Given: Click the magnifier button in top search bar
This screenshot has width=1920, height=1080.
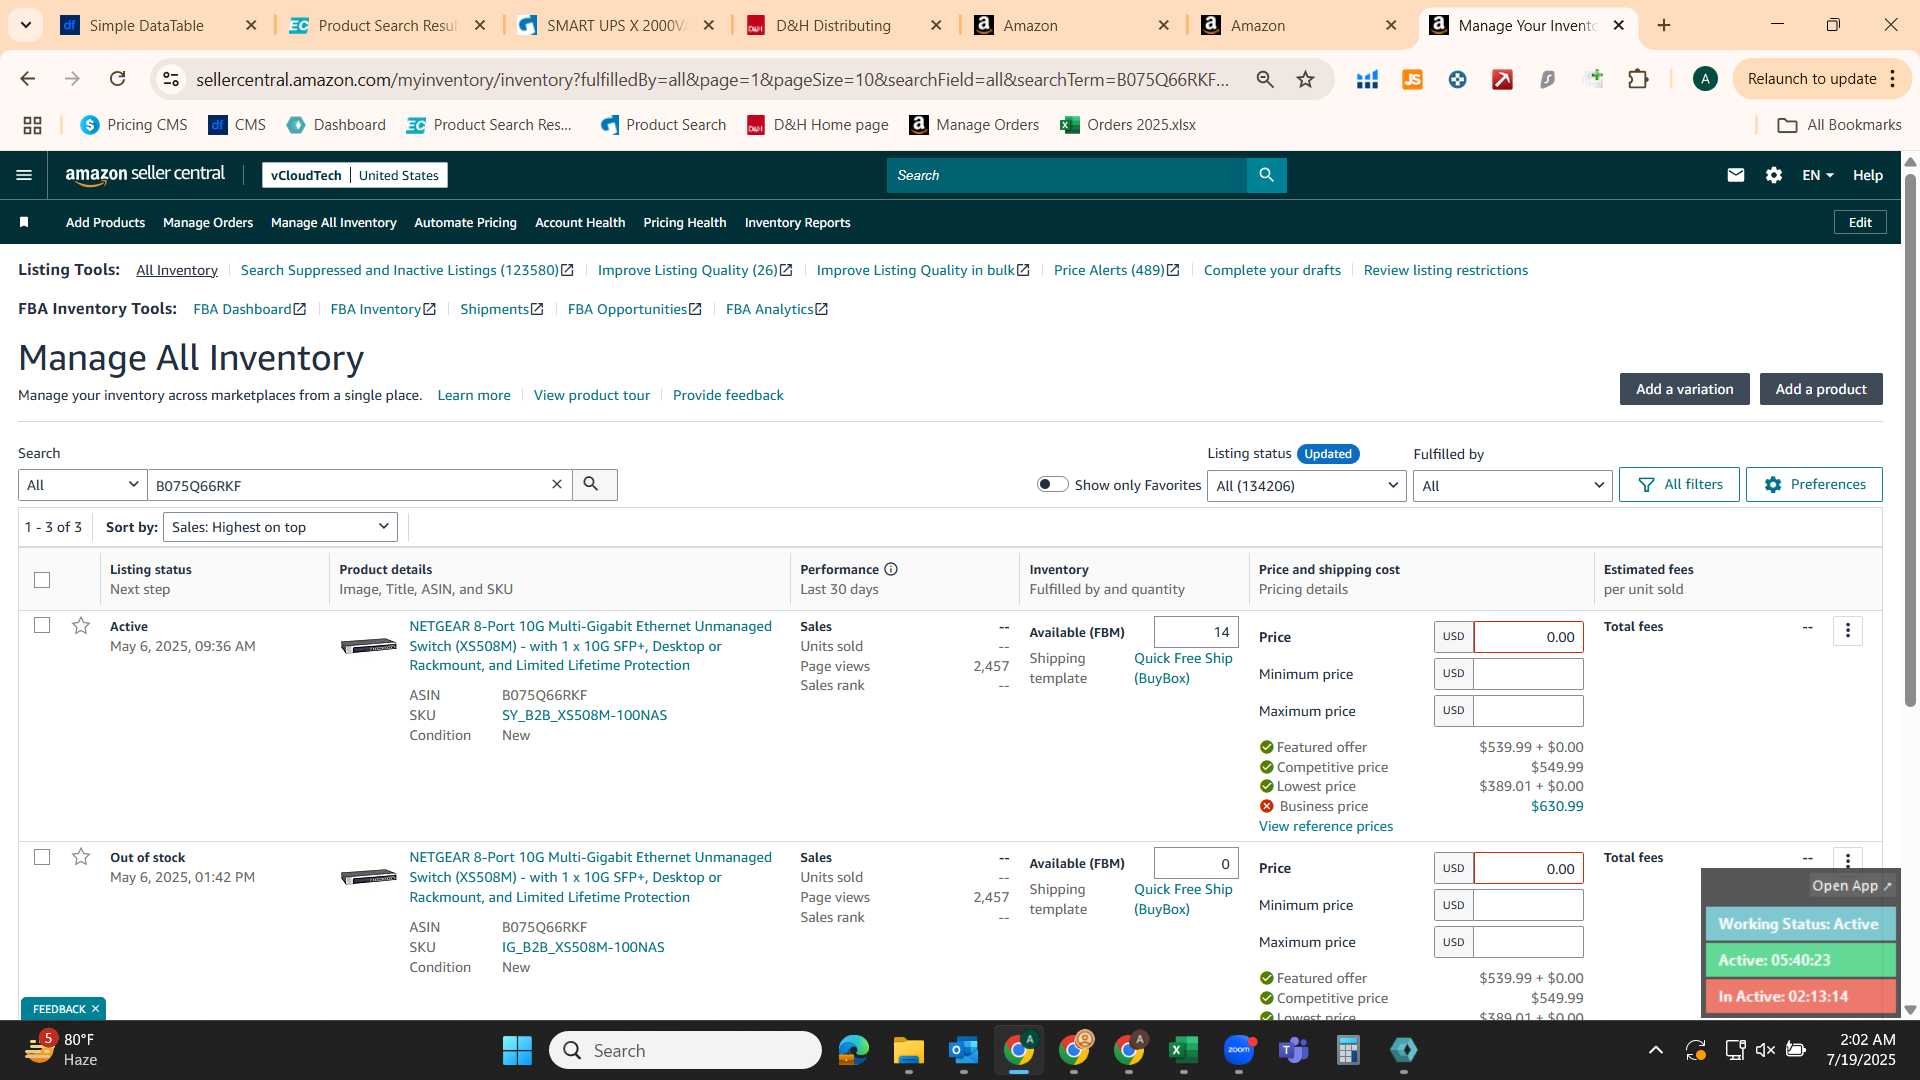Looking at the screenshot, I should tap(1267, 175).
